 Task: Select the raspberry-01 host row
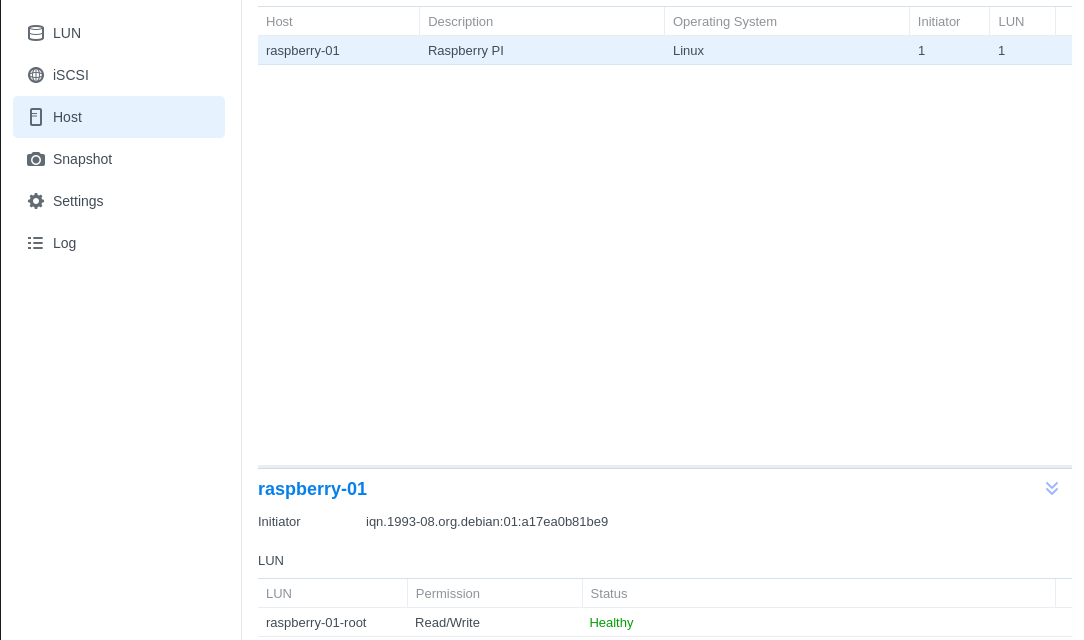coord(303,50)
